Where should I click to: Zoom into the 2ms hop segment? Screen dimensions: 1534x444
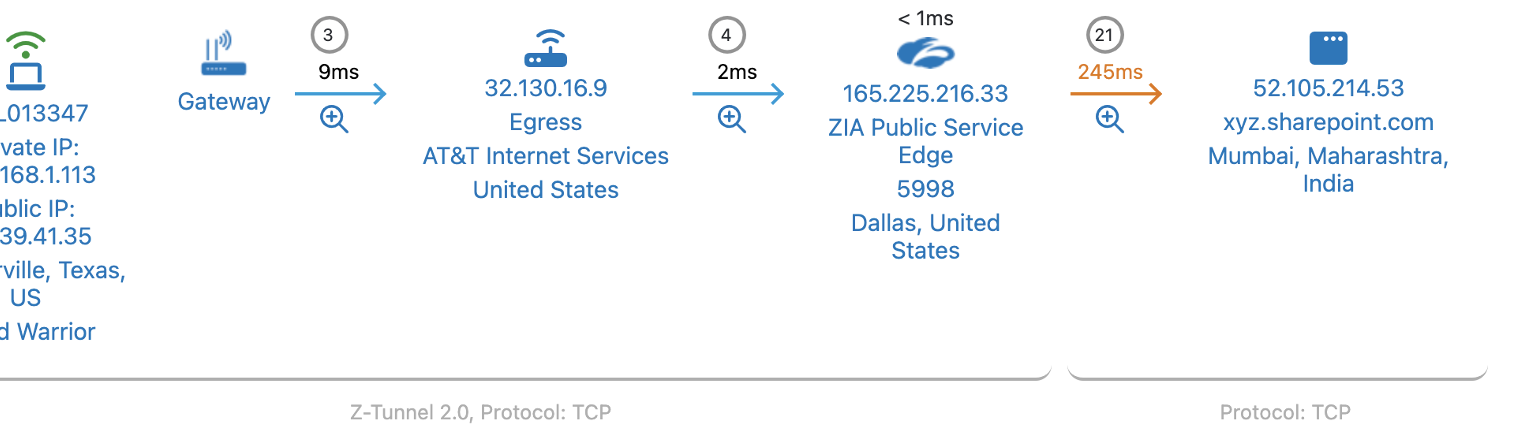click(732, 119)
